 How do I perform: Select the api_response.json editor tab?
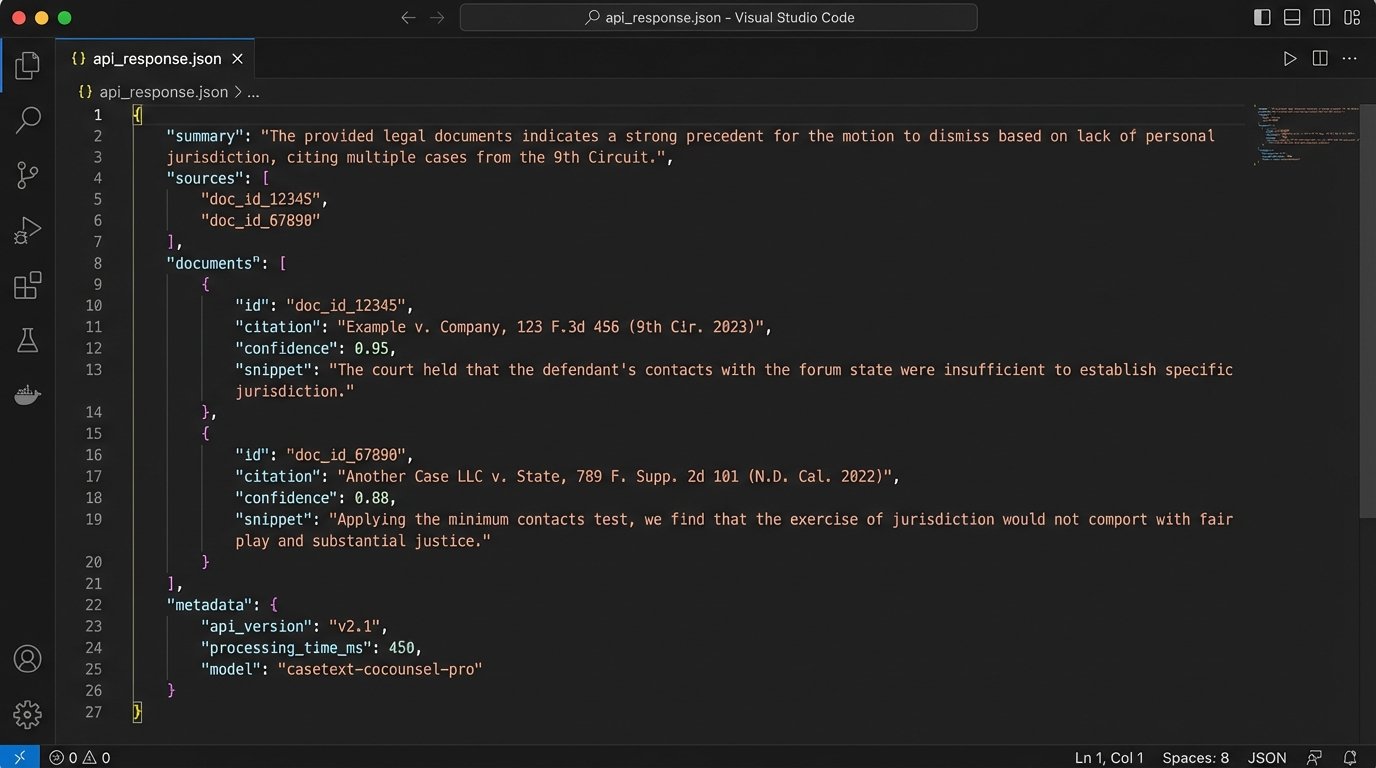click(x=156, y=59)
